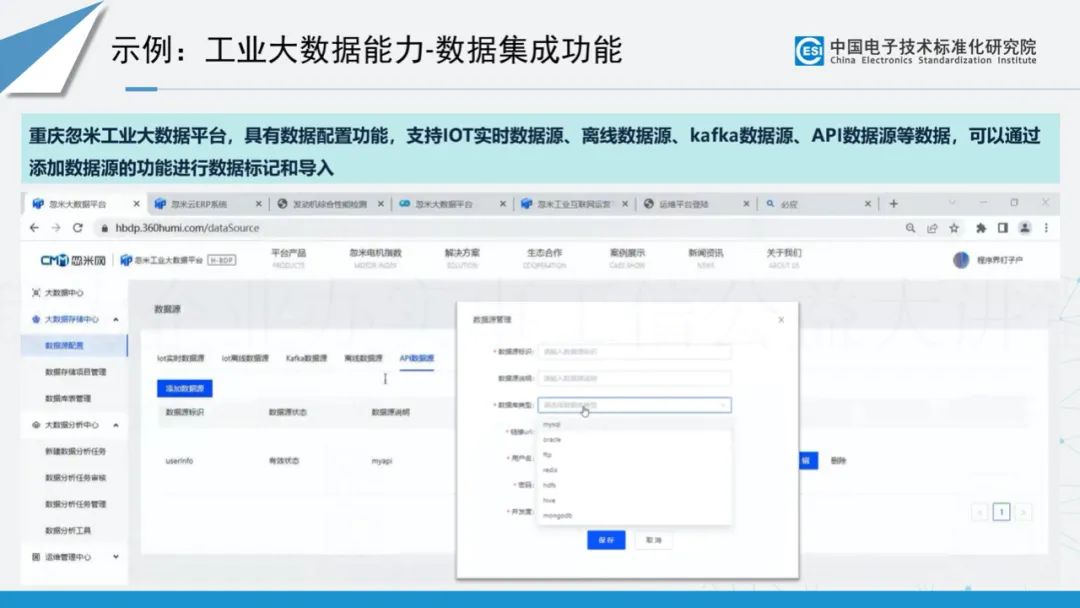This screenshot has height=608, width=1080.
Task: Click the browser profile avatar icon
Action: pos(1025,228)
